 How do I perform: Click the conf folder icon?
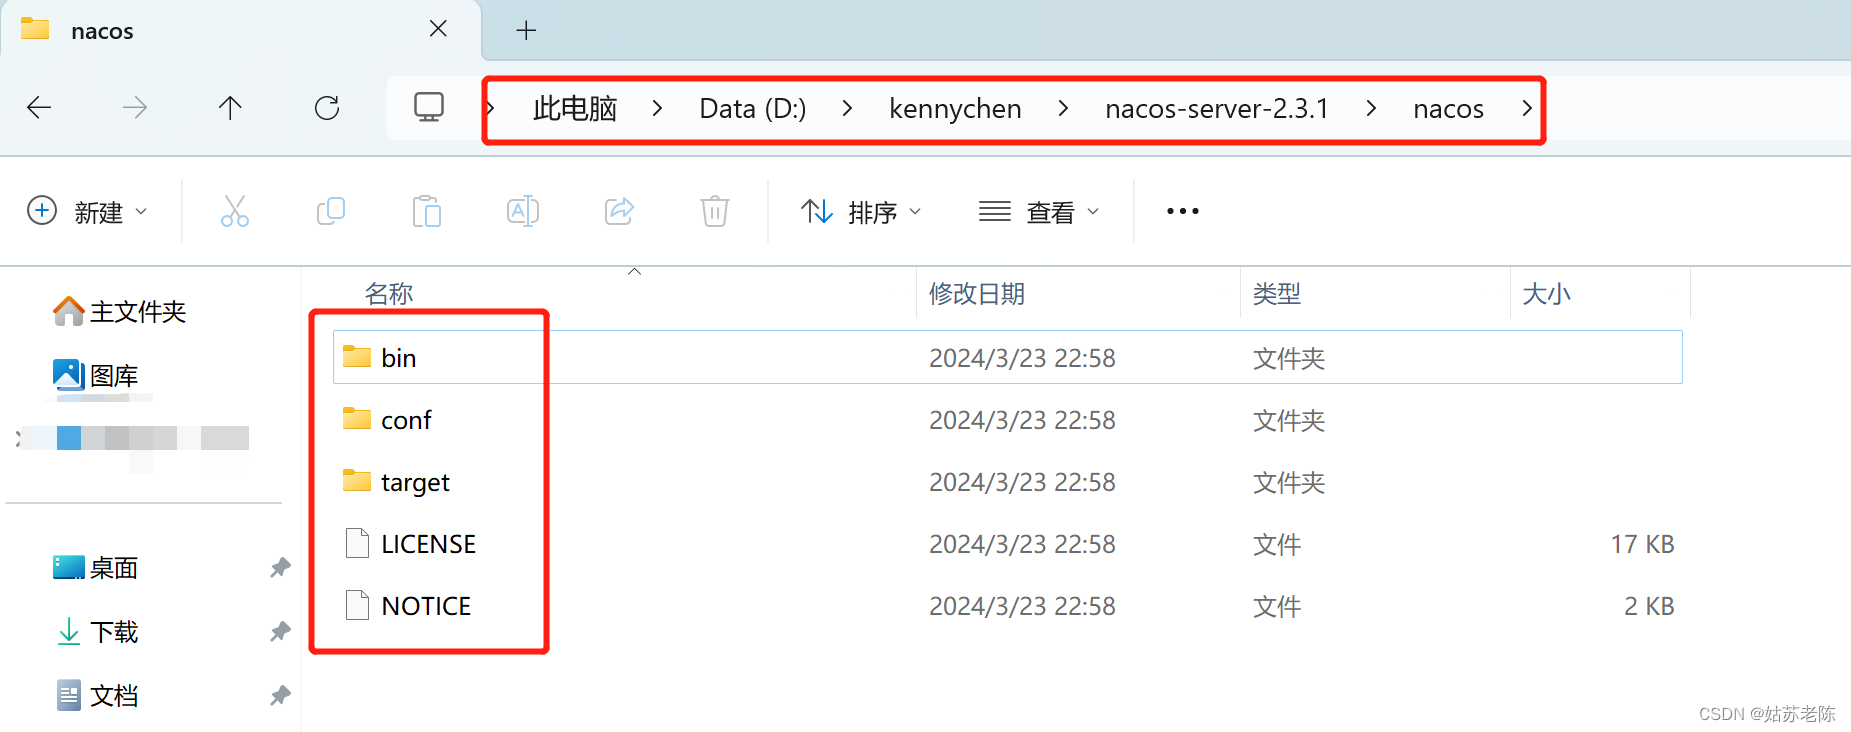coord(357,418)
